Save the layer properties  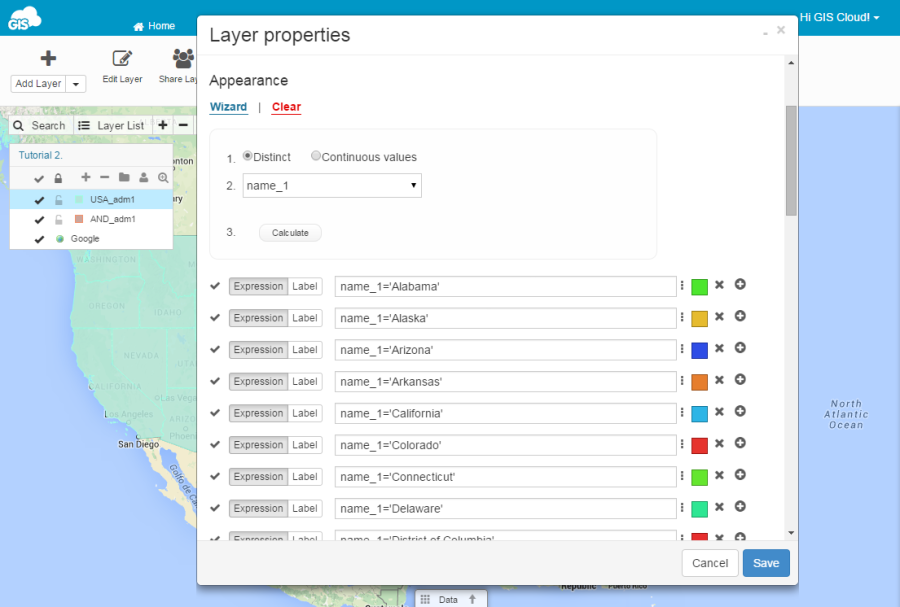766,563
